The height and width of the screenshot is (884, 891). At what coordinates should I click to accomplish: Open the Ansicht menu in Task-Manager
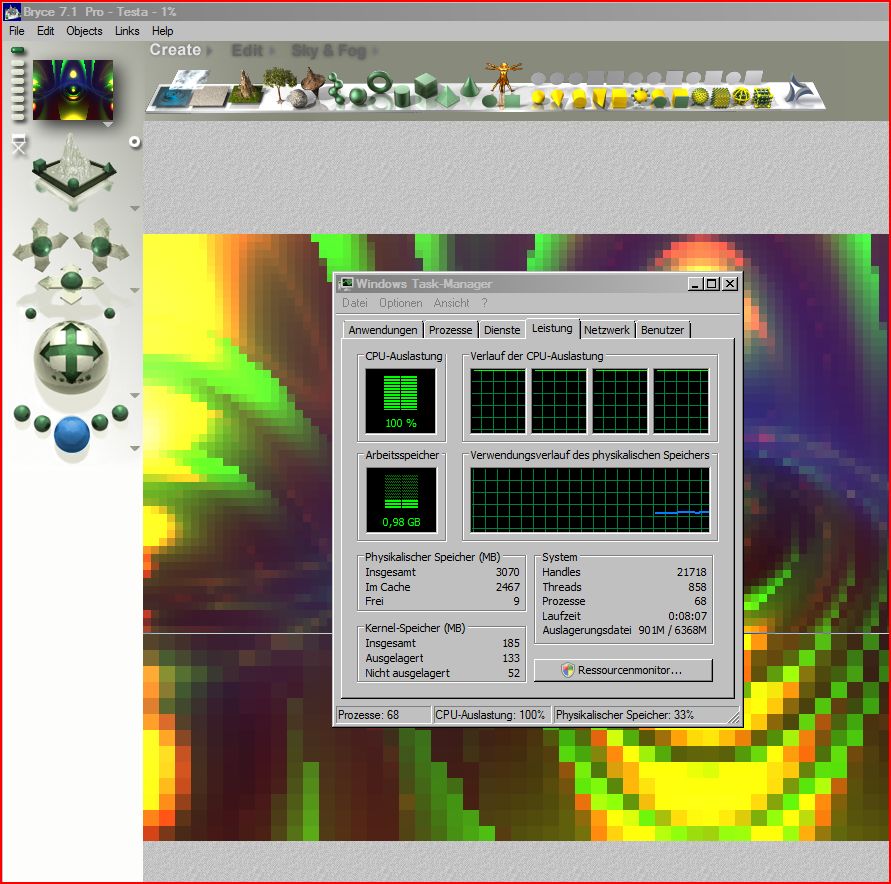(451, 303)
